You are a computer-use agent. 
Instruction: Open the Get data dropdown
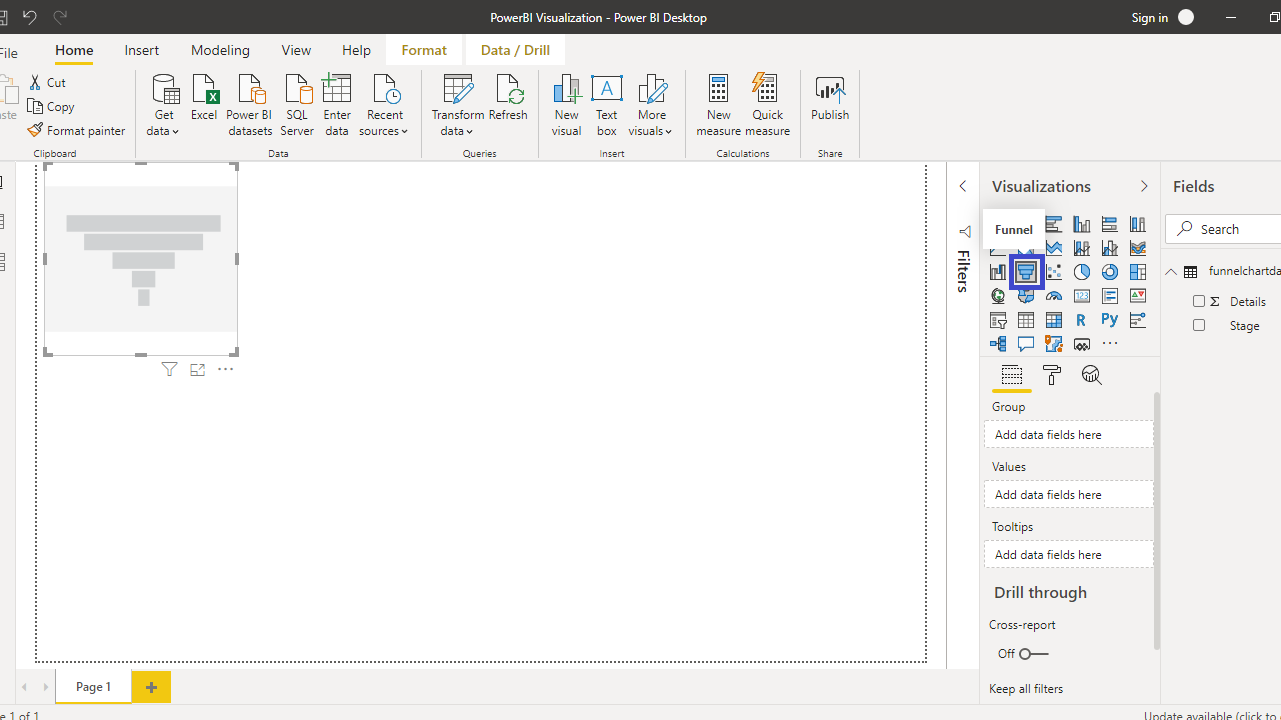click(x=165, y=105)
